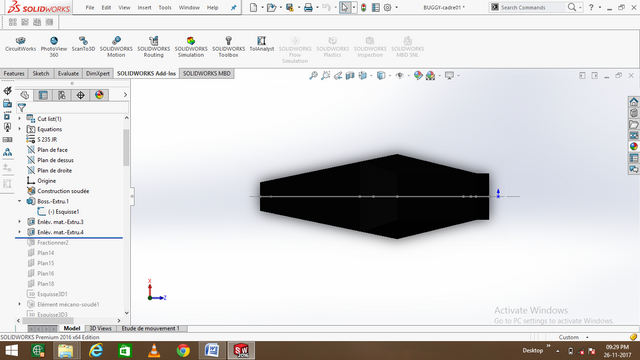640x360 pixels.
Task: Click the Windows Start button
Action: [11, 350]
